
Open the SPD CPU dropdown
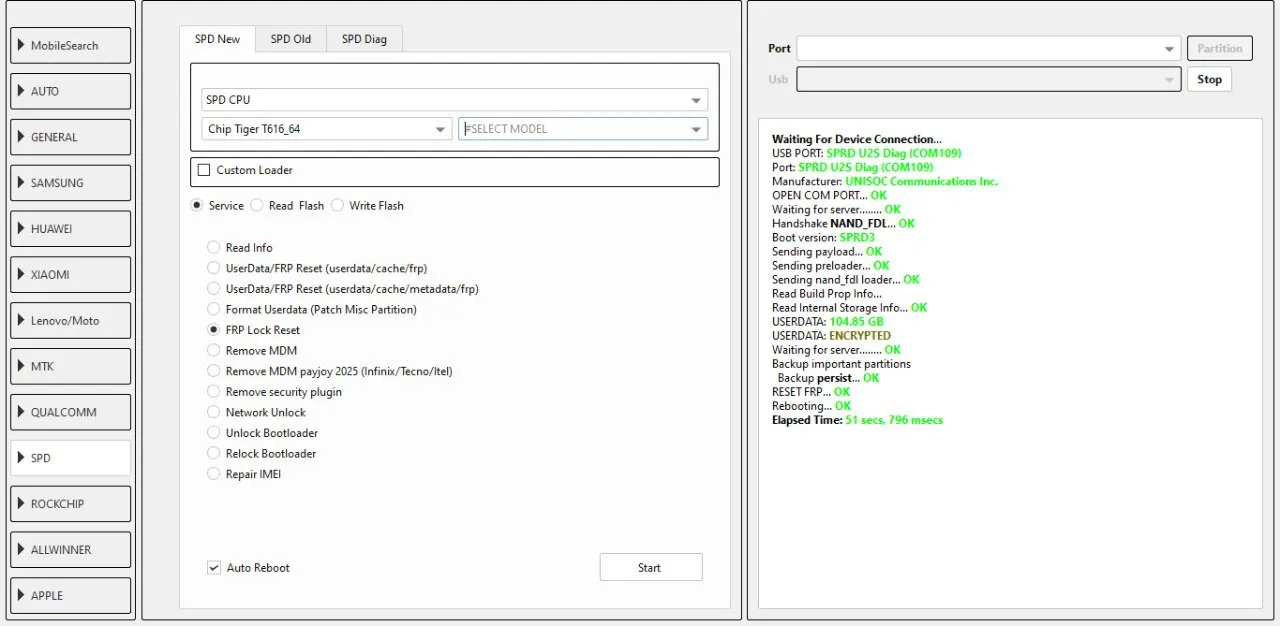(x=454, y=100)
